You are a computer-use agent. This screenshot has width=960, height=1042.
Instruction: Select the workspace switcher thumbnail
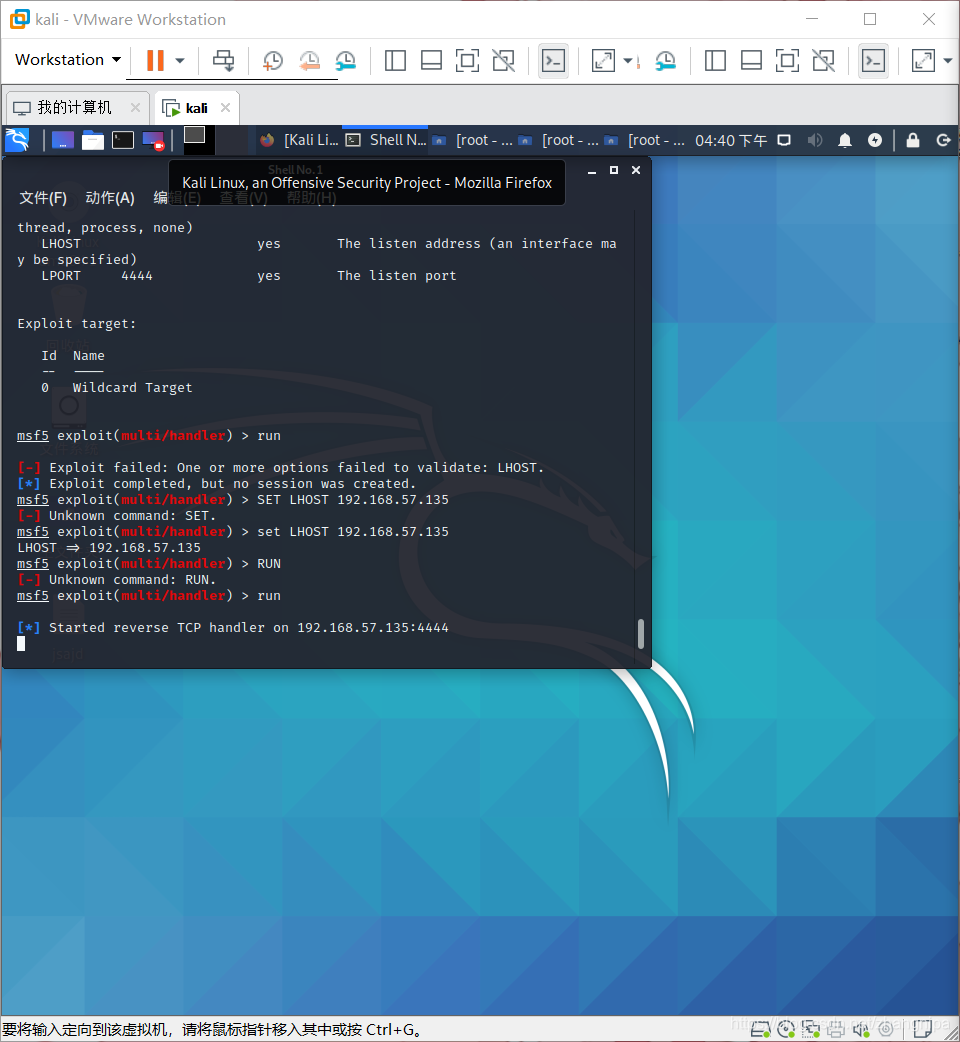point(195,135)
